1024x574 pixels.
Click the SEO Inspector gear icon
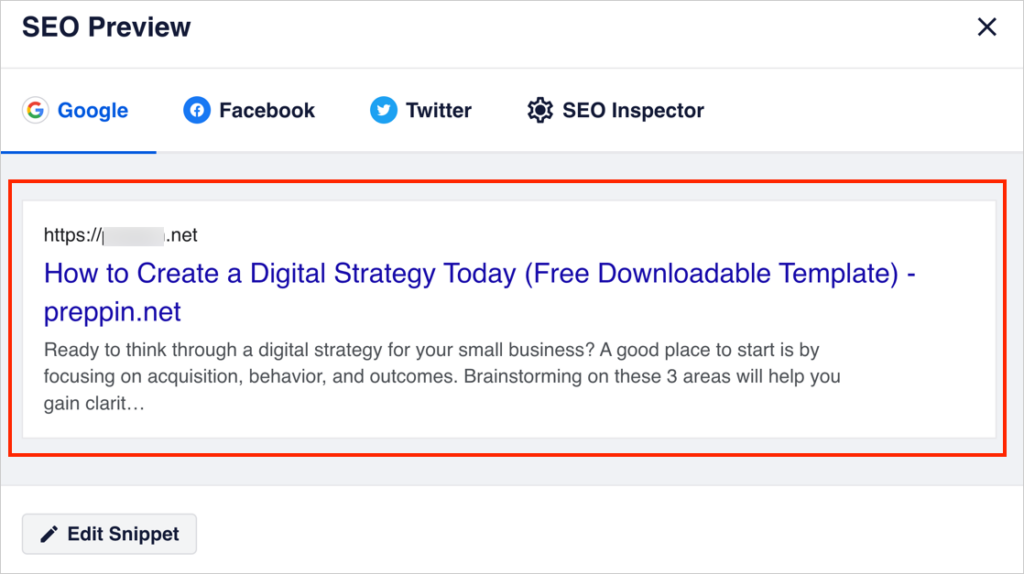pyautogui.click(x=540, y=110)
